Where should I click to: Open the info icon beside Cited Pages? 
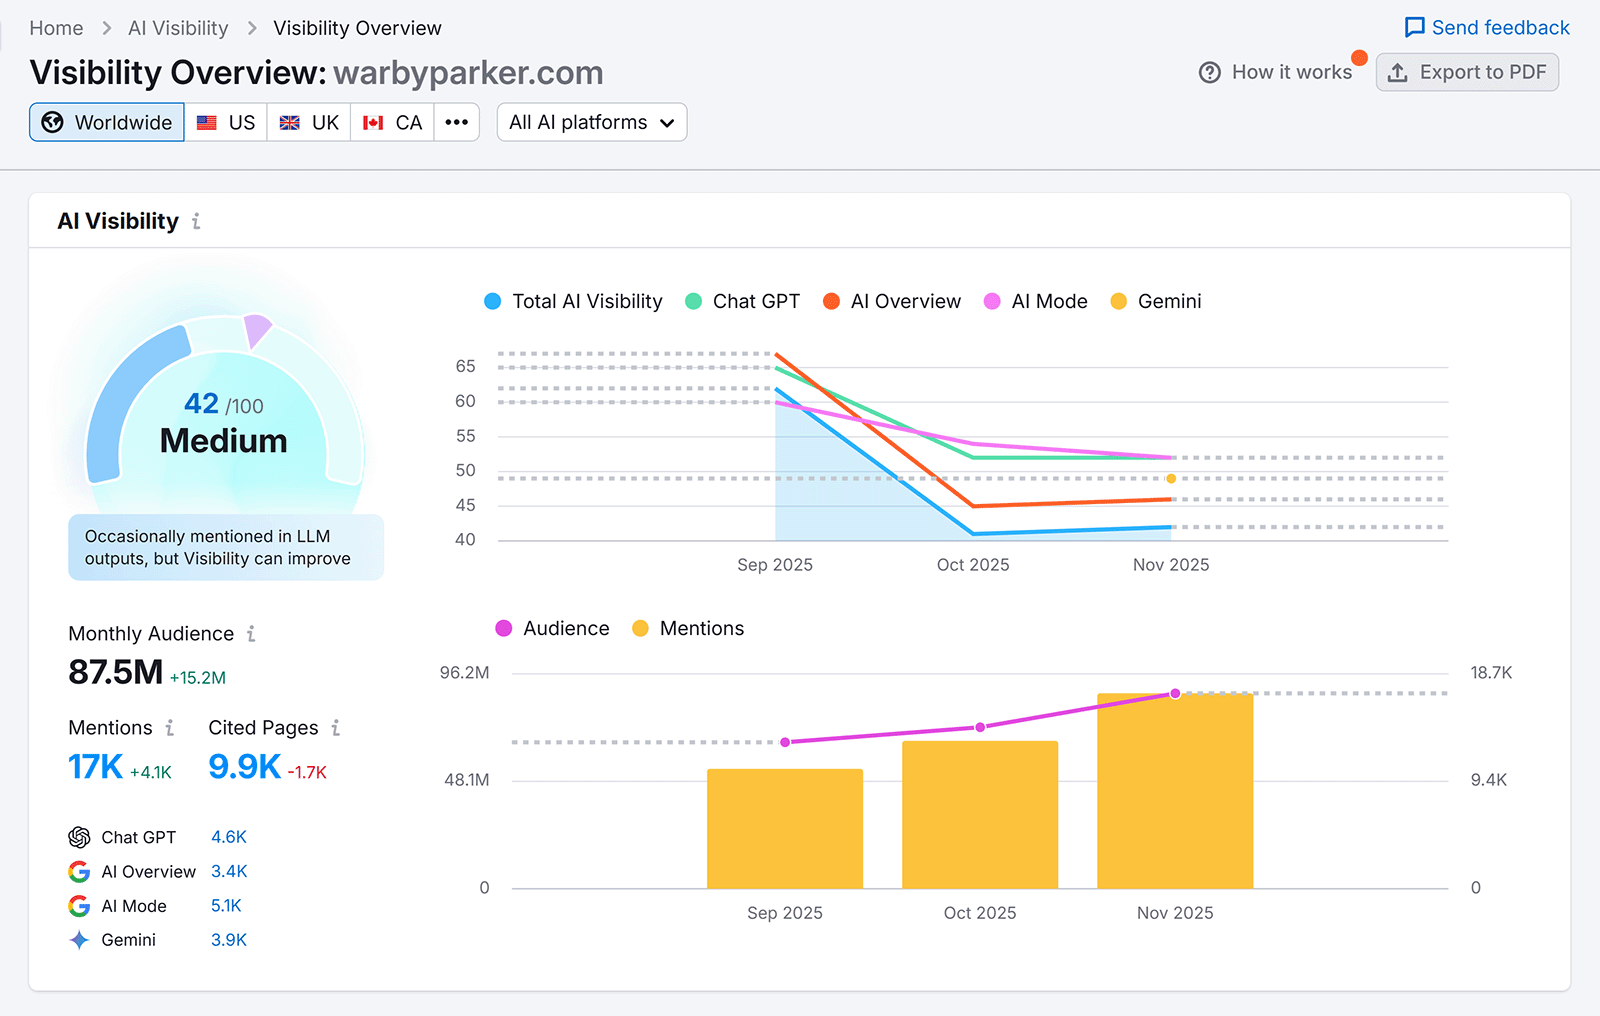tap(335, 728)
